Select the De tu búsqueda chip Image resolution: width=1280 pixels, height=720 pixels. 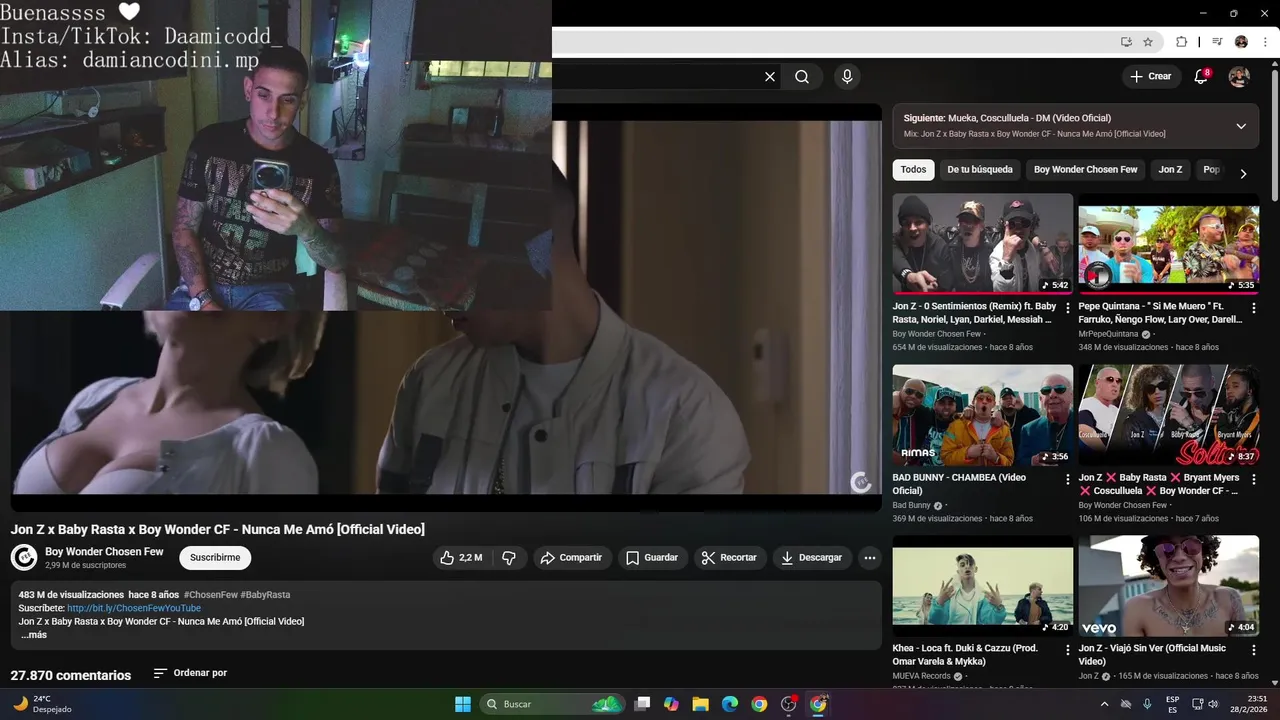click(x=980, y=170)
